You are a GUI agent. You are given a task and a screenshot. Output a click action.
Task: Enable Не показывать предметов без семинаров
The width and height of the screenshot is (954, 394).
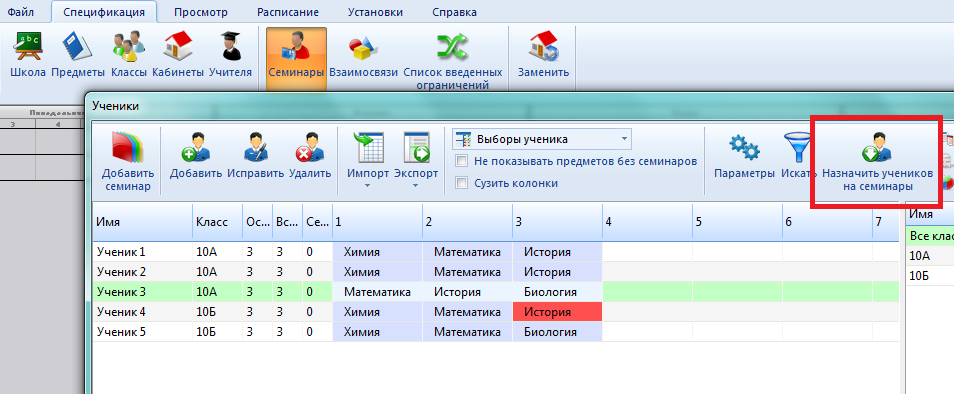[x=462, y=162]
